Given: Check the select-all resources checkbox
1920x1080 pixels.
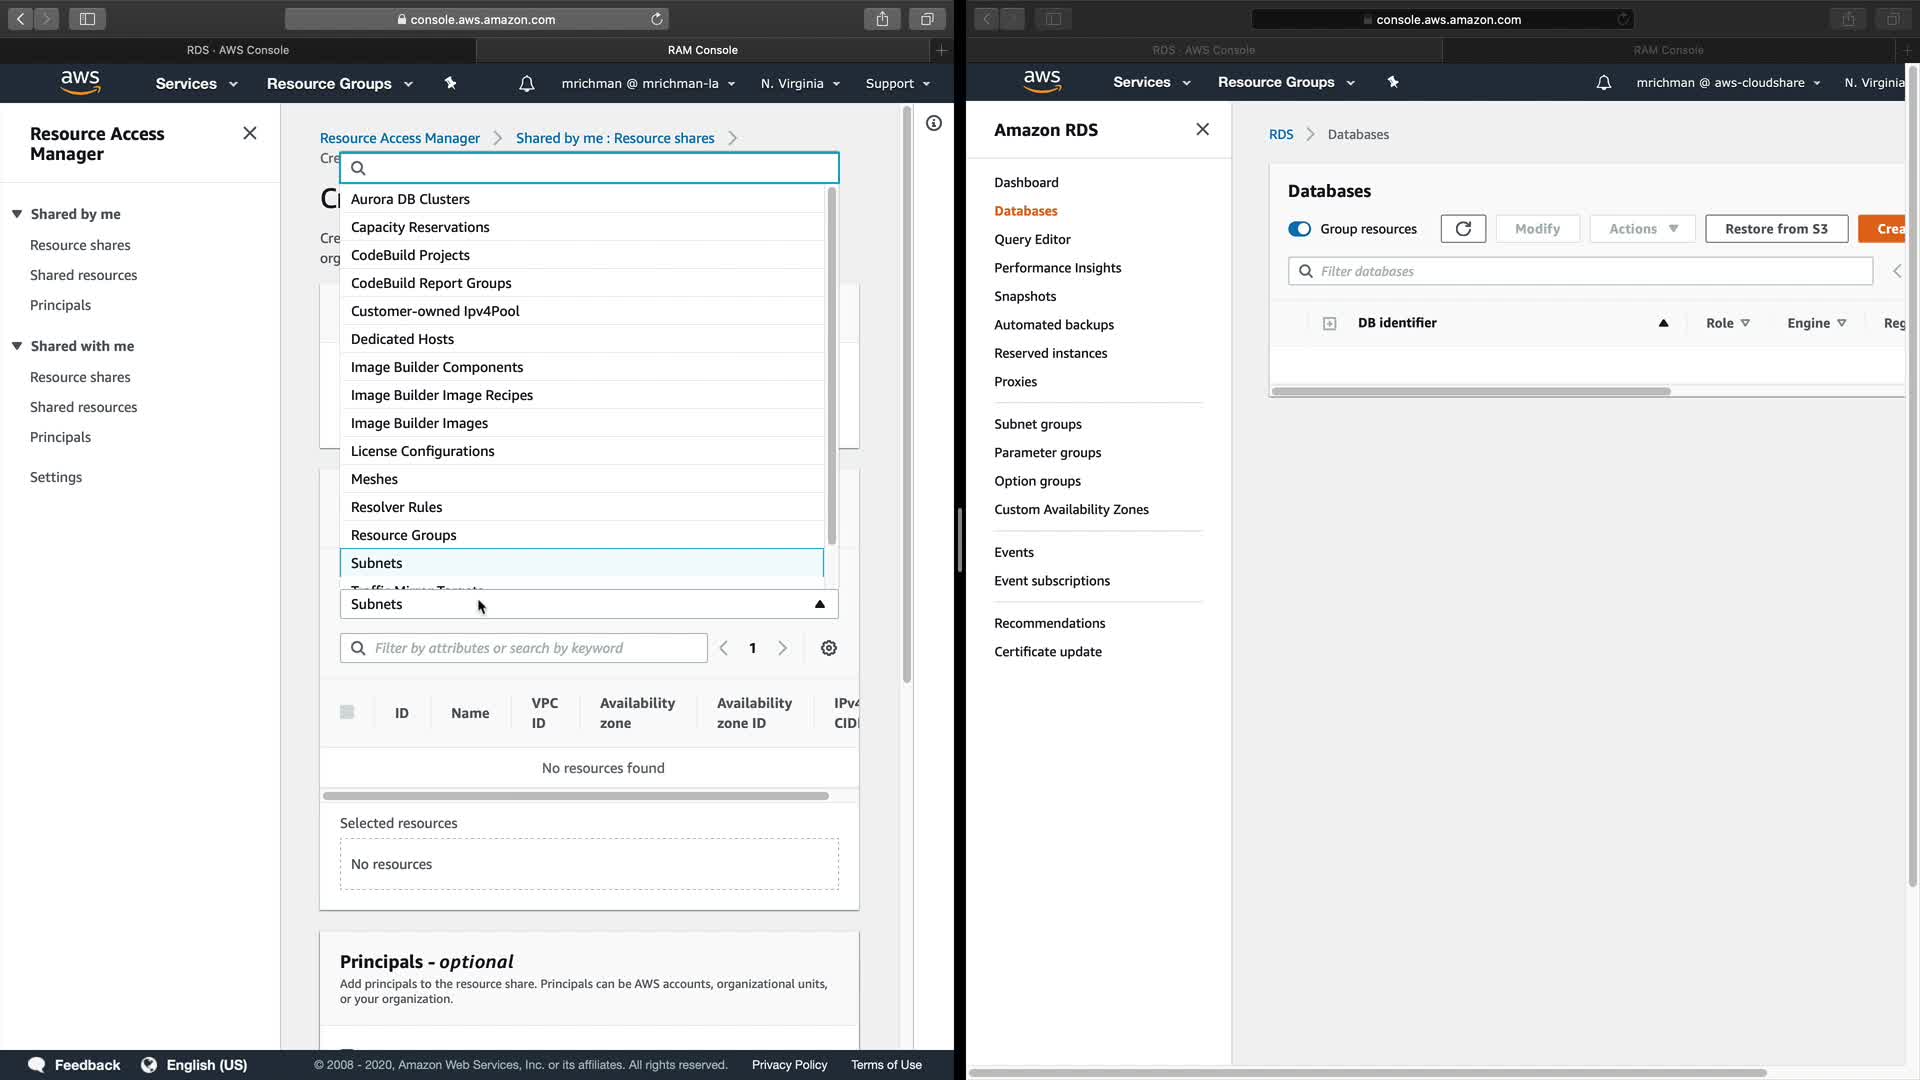Looking at the screenshot, I should pos(347,712).
